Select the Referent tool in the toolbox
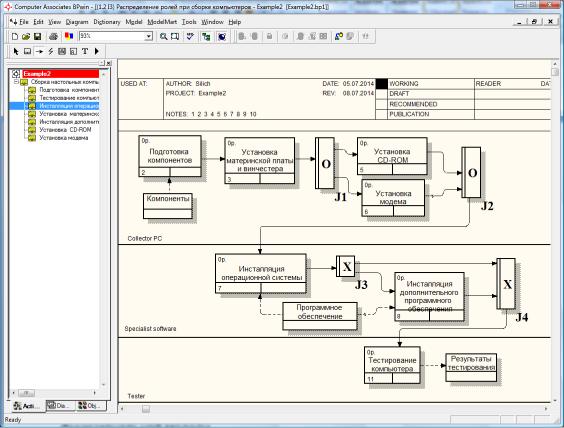 tap(73, 51)
